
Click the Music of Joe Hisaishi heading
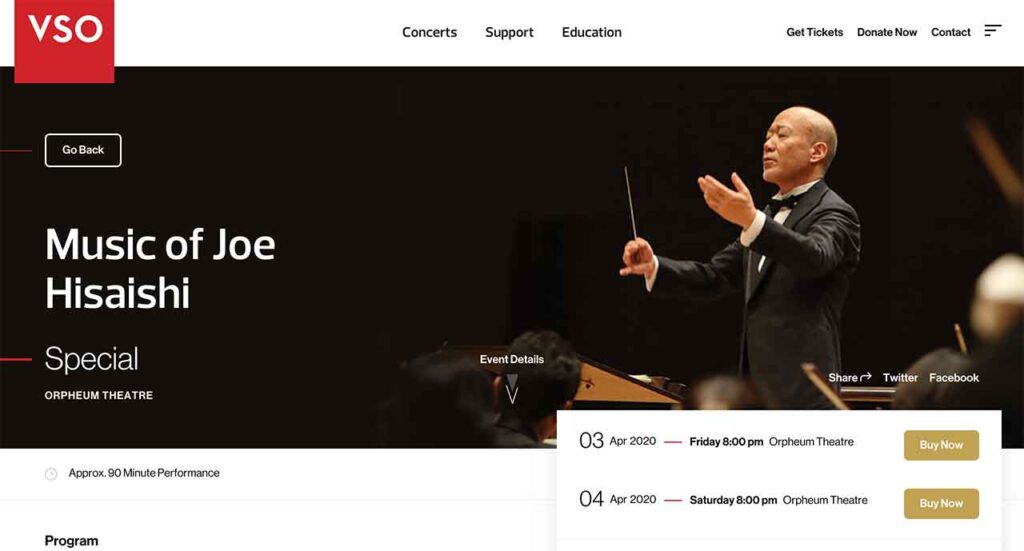point(160,268)
